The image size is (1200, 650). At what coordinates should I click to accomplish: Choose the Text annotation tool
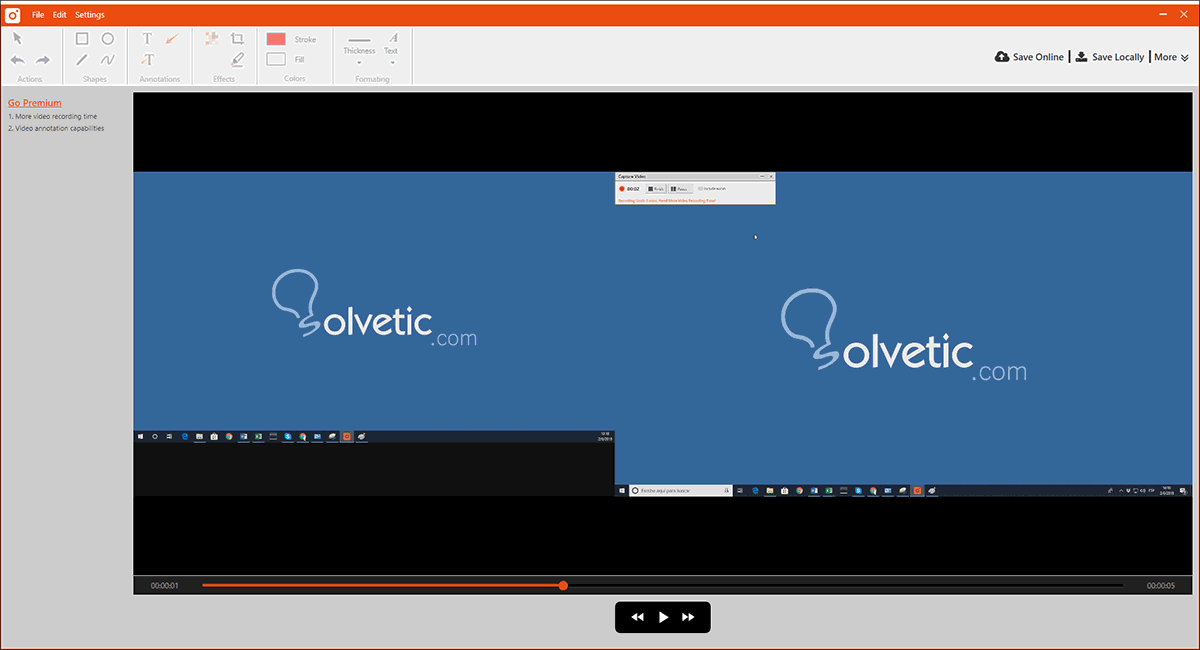click(x=147, y=39)
